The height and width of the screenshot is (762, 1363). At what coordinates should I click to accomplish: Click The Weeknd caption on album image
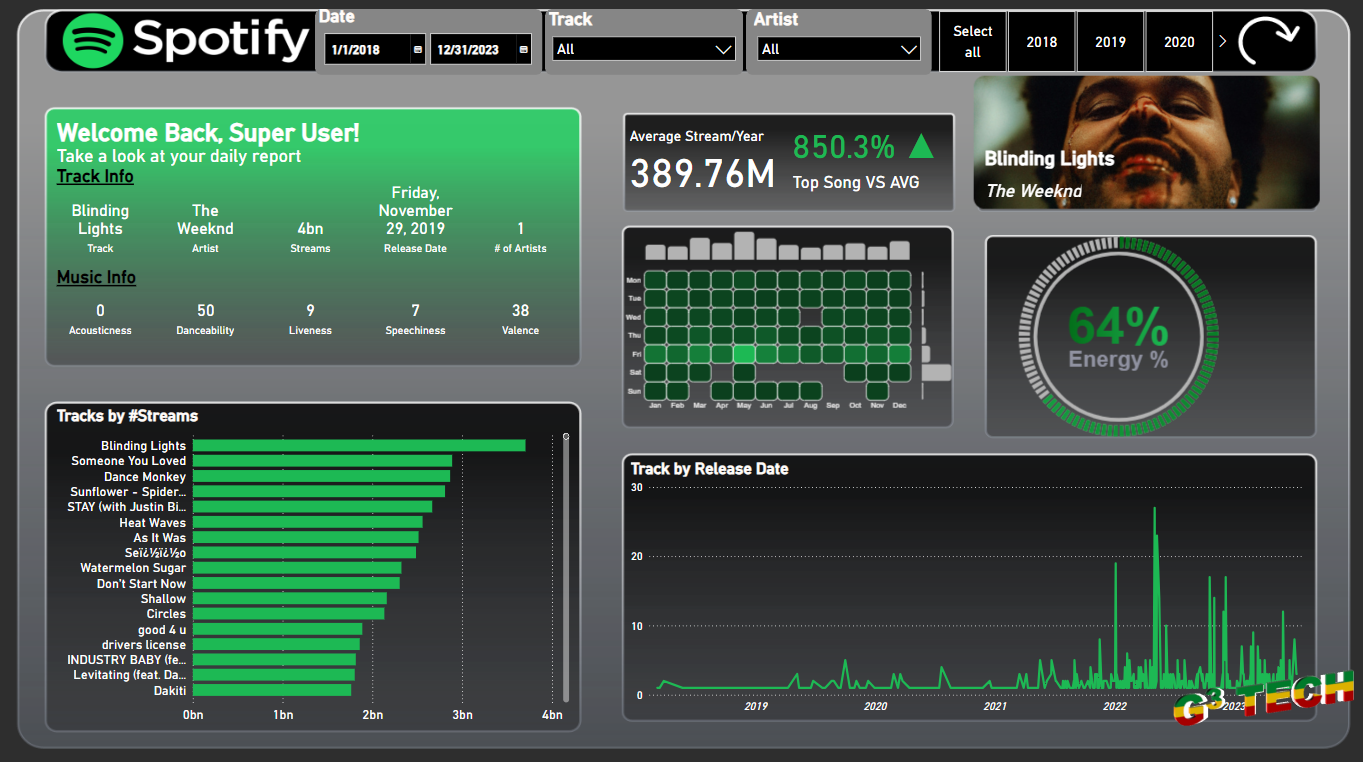tap(1033, 191)
